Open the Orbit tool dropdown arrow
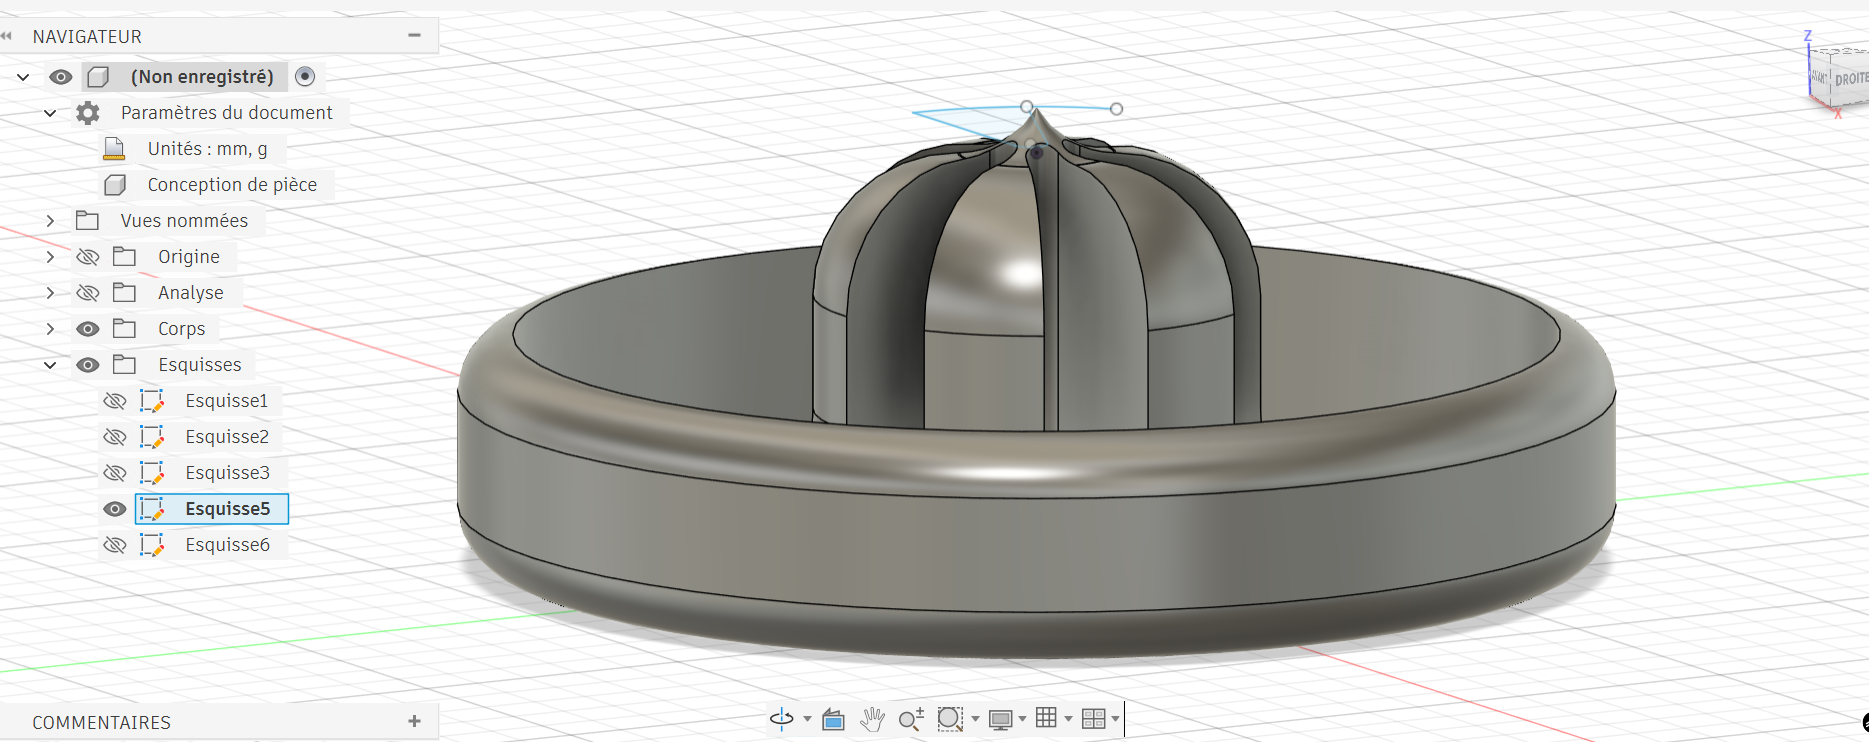The image size is (1869, 742). coord(807,720)
